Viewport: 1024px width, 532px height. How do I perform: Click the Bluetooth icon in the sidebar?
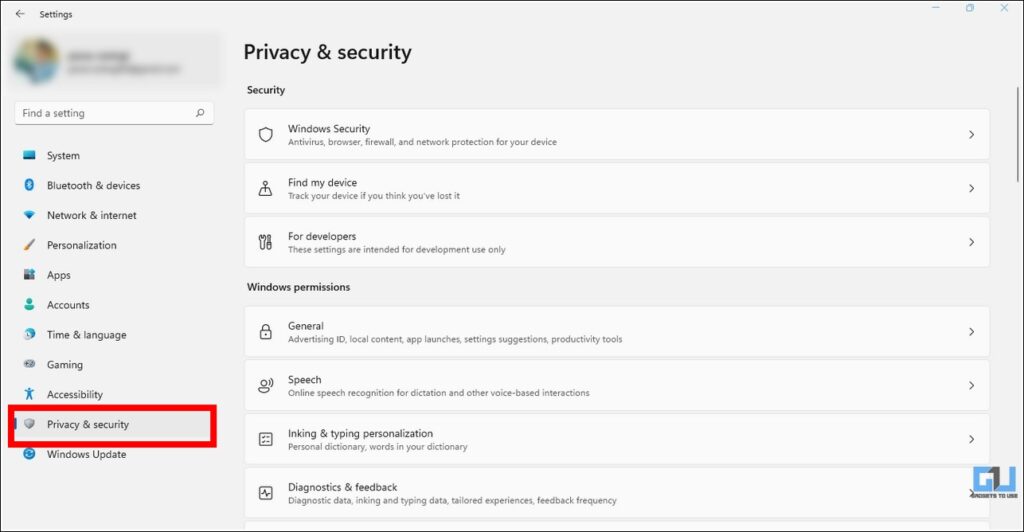[29, 185]
